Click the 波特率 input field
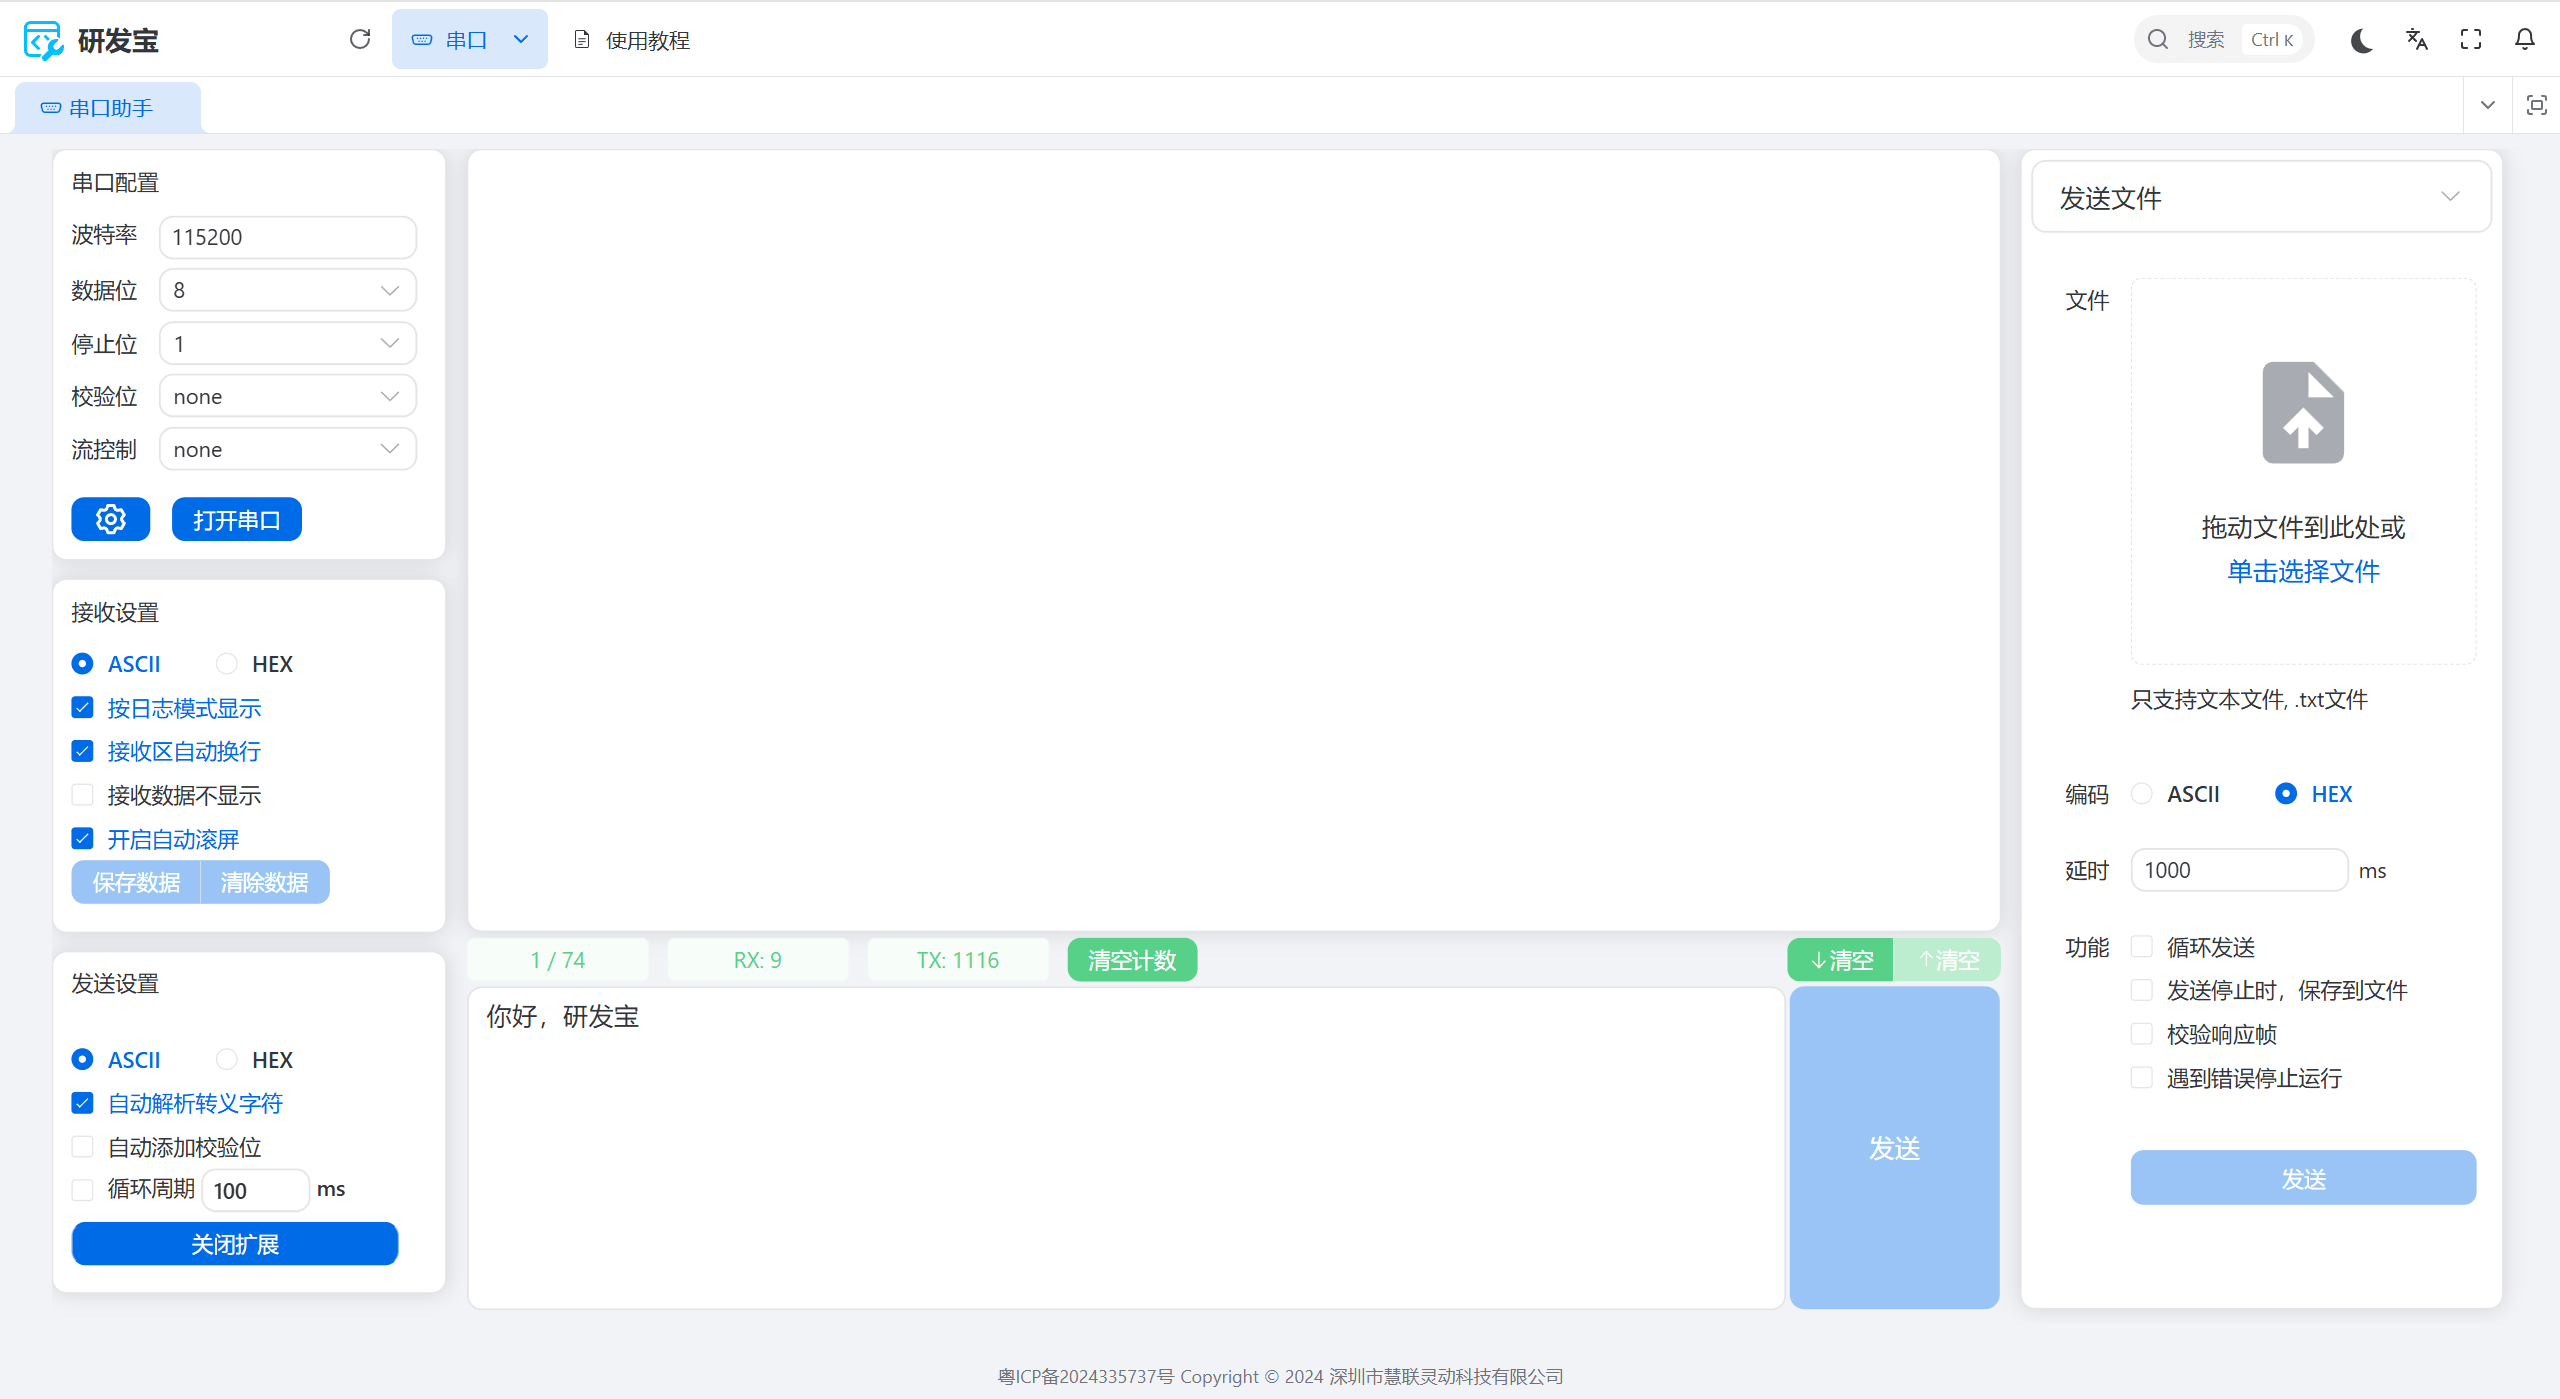The height and width of the screenshot is (1399, 2560). (287, 237)
